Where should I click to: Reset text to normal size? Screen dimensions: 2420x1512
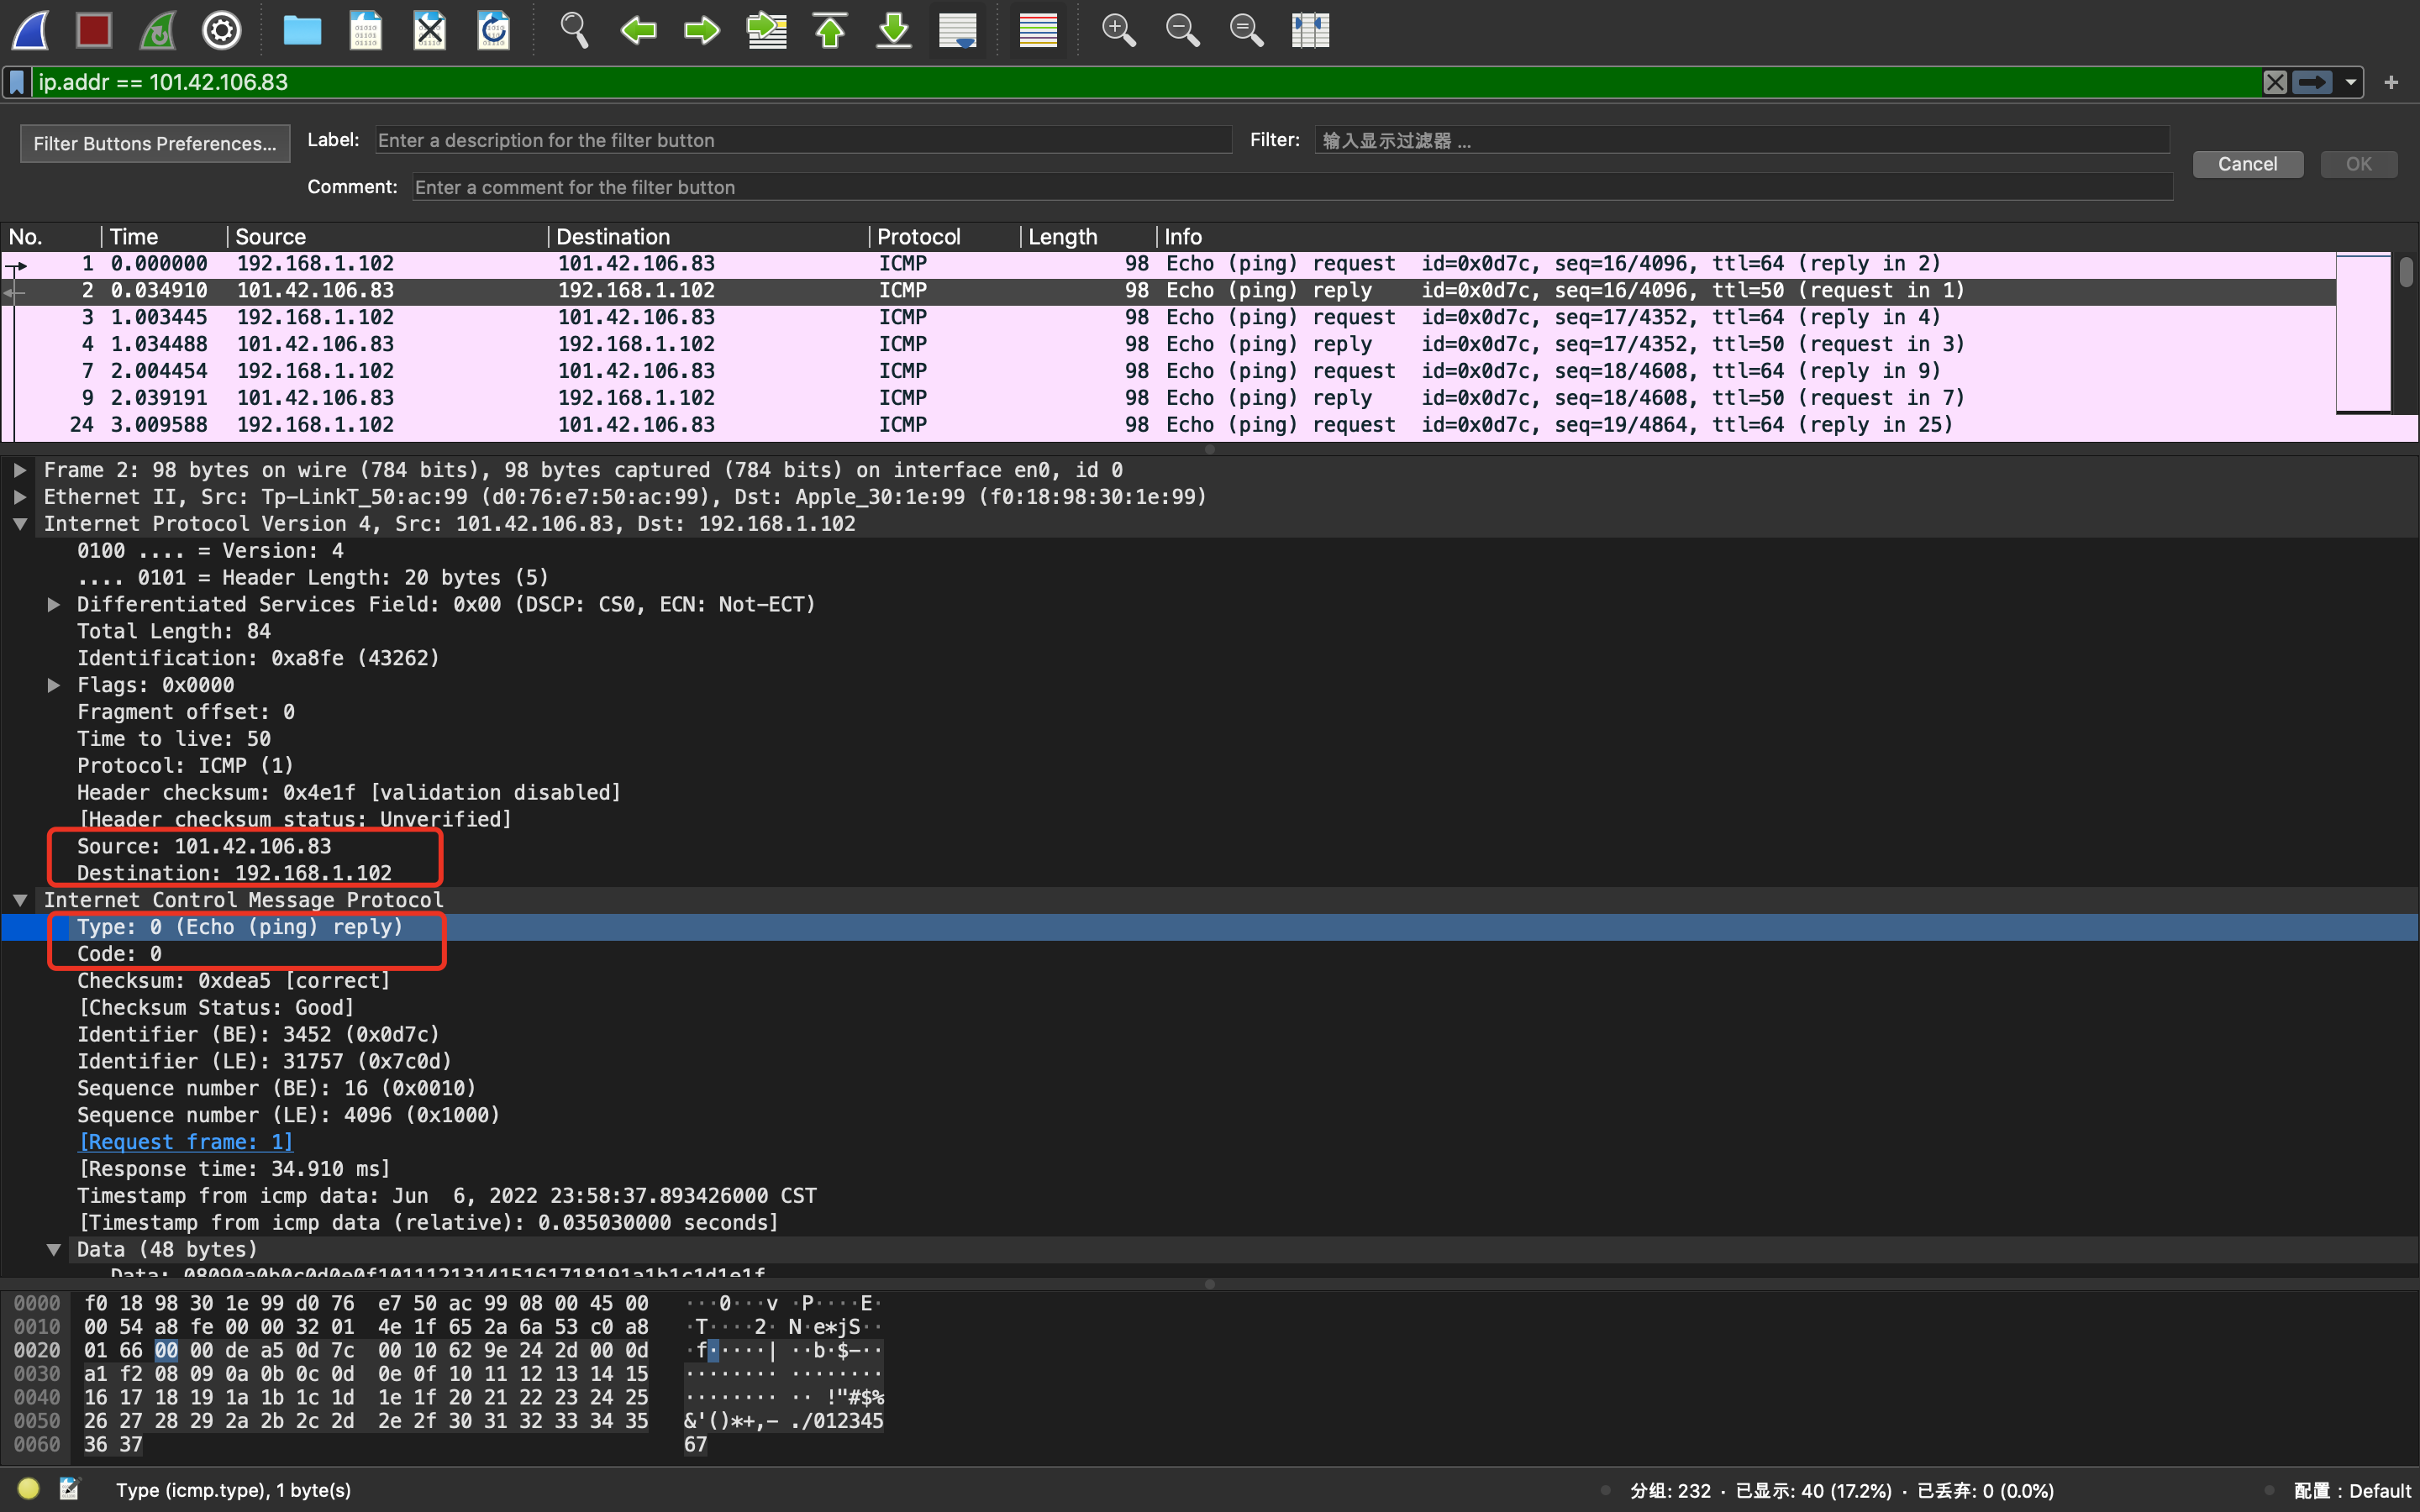pyautogui.click(x=1246, y=31)
